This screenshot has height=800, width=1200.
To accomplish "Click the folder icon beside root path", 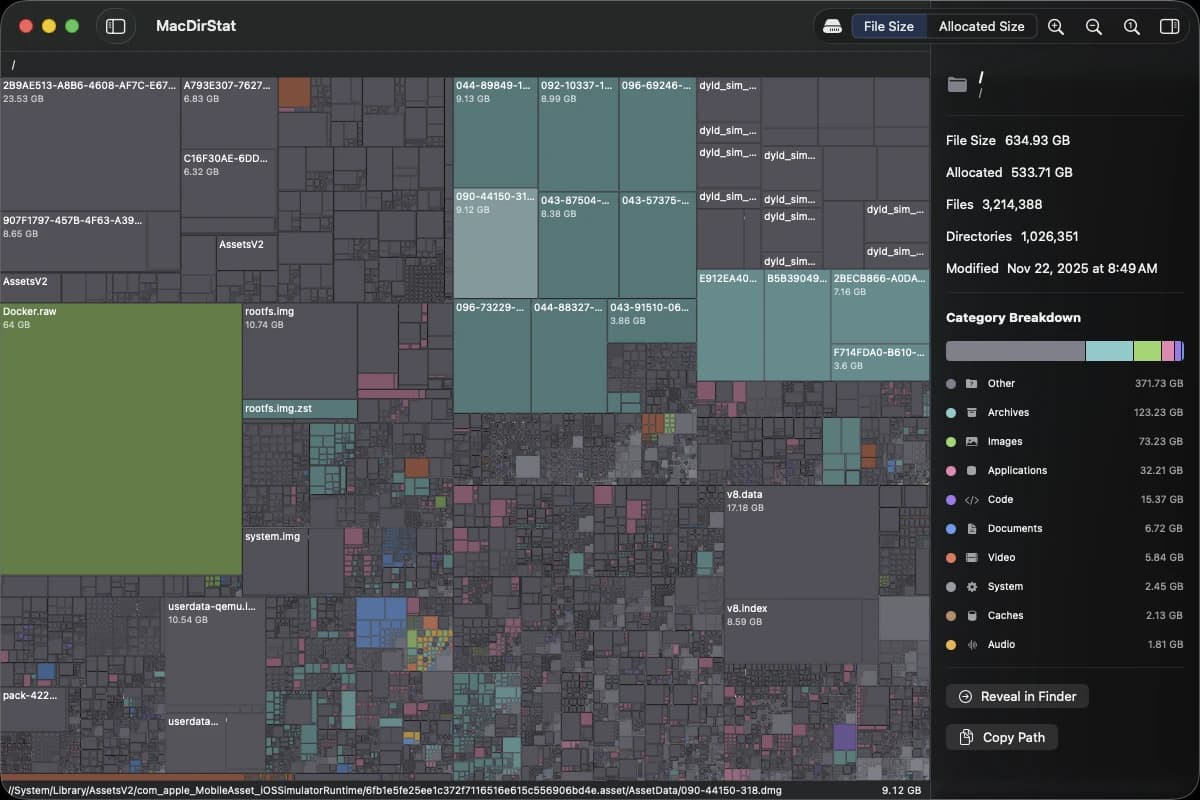I will (957, 84).
